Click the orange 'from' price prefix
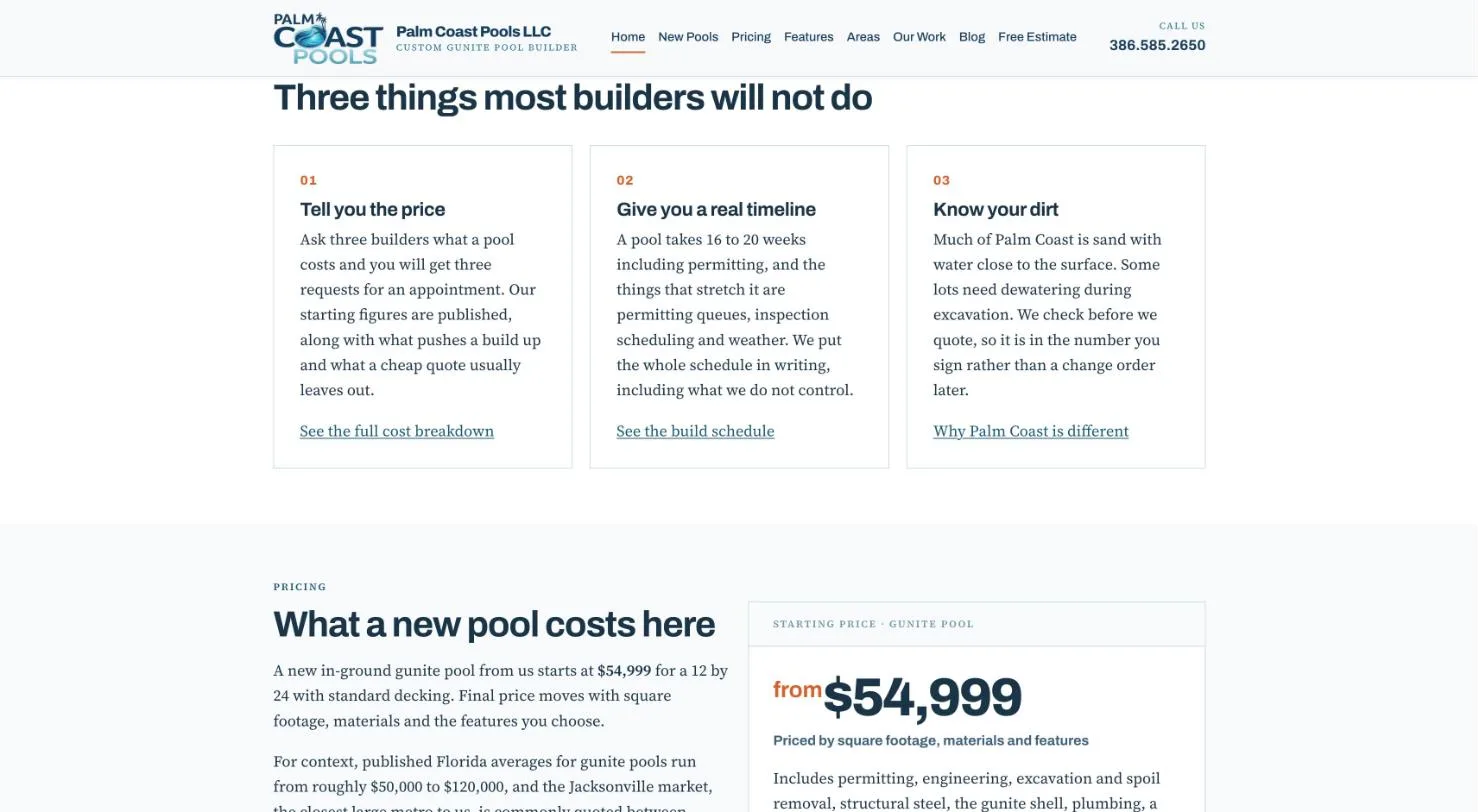Viewport: 1478px width, 812px height. (x=797, y=689)
